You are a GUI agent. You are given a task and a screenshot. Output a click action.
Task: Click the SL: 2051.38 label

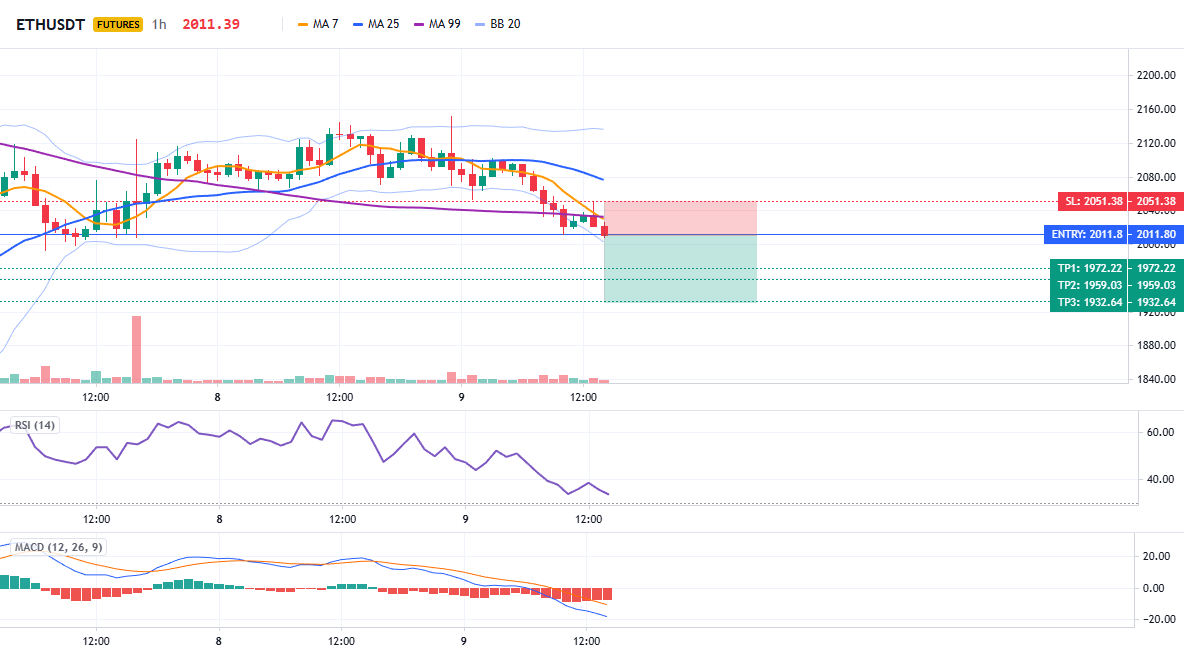coord(1092,202)
